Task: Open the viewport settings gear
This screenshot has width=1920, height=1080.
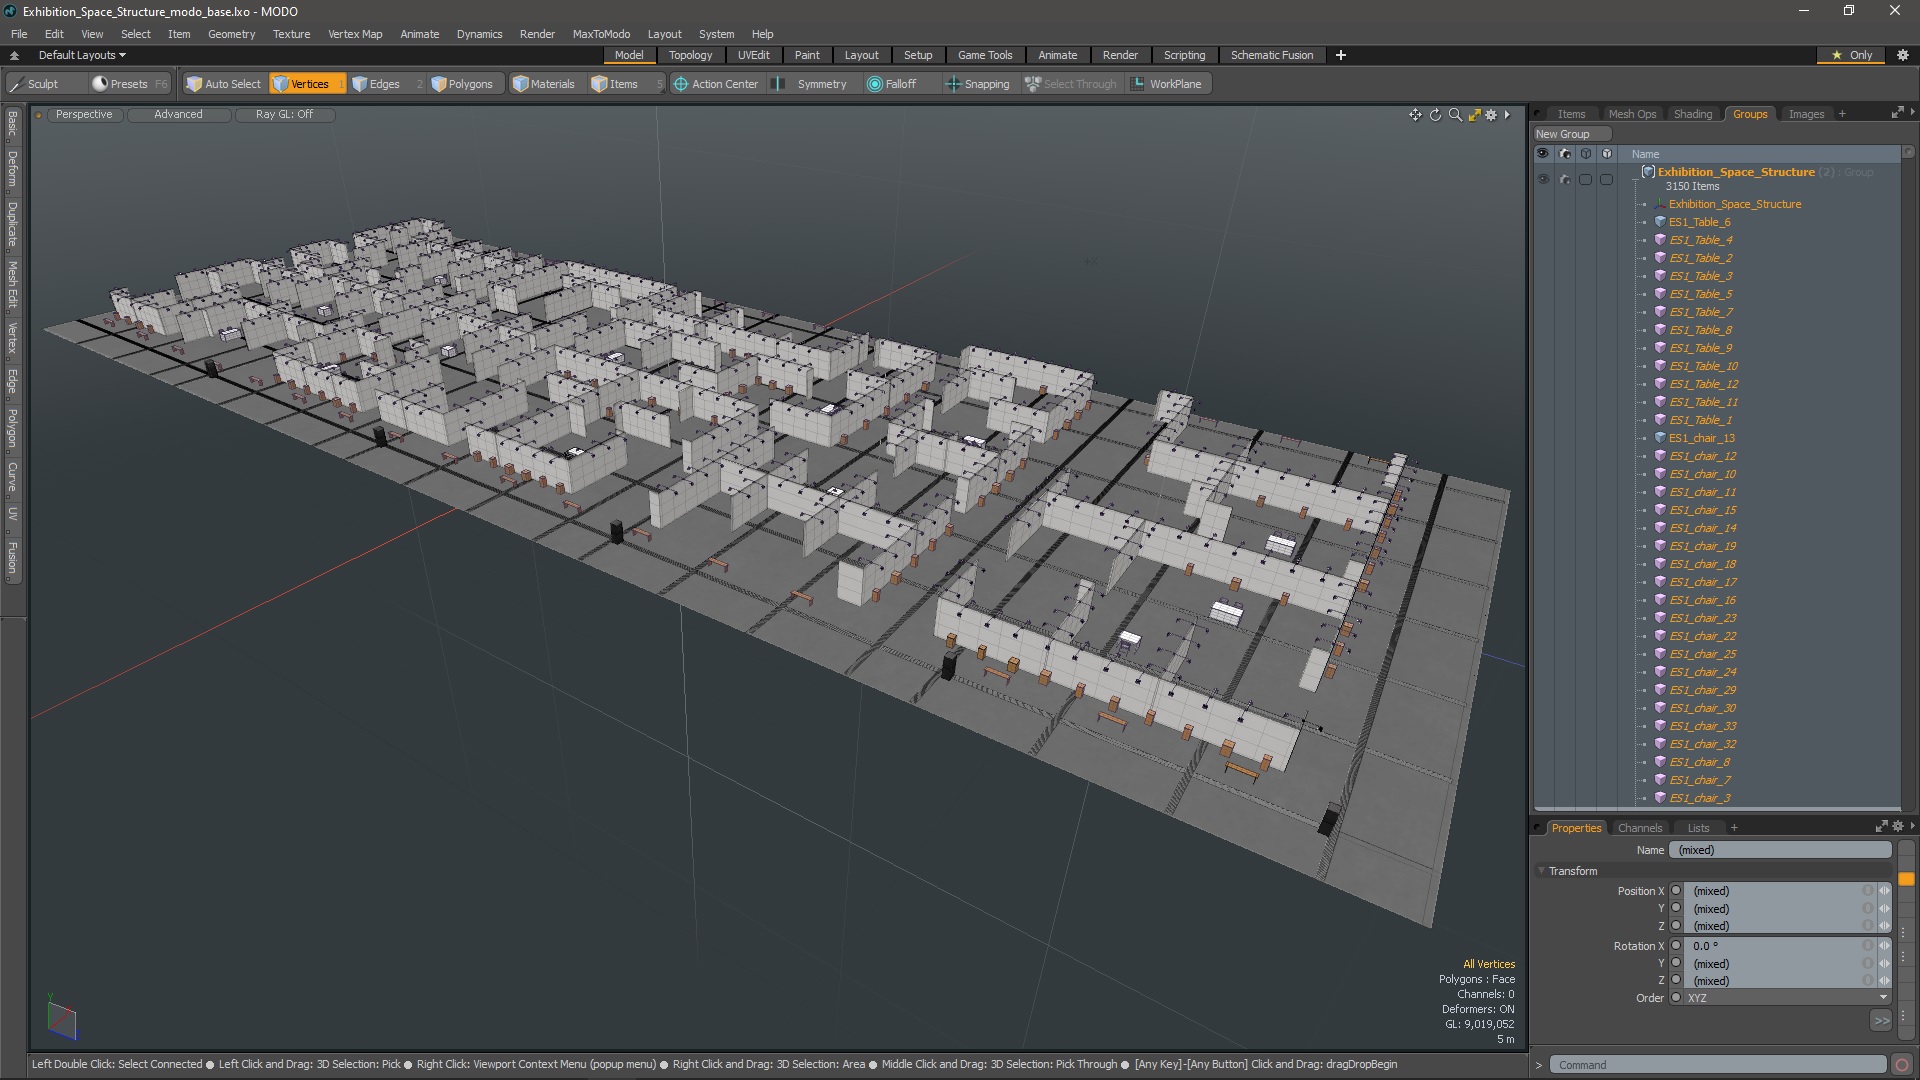Action: coord(1491,115)
